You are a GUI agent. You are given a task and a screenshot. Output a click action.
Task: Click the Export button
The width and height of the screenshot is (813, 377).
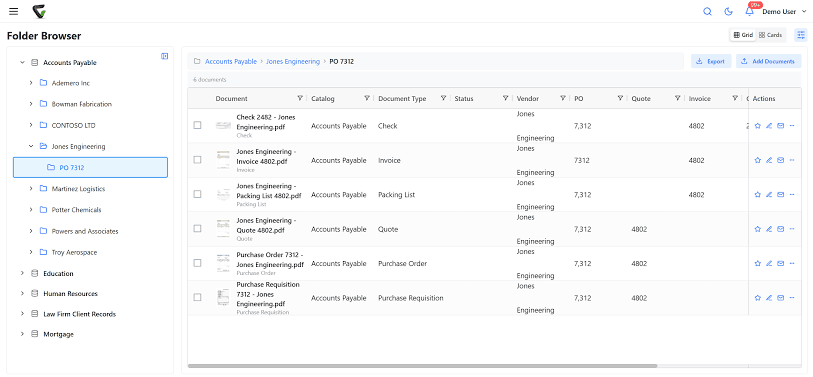(x=711, y=61)
